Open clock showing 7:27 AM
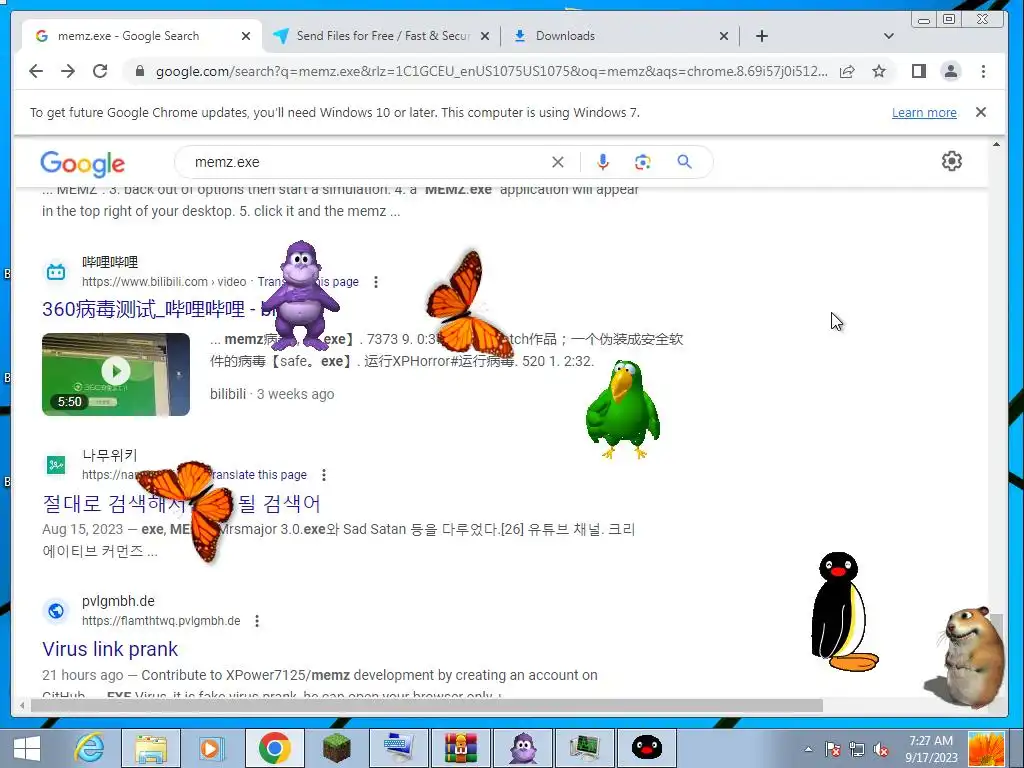 pyautogui.click(x=931, y=749)
